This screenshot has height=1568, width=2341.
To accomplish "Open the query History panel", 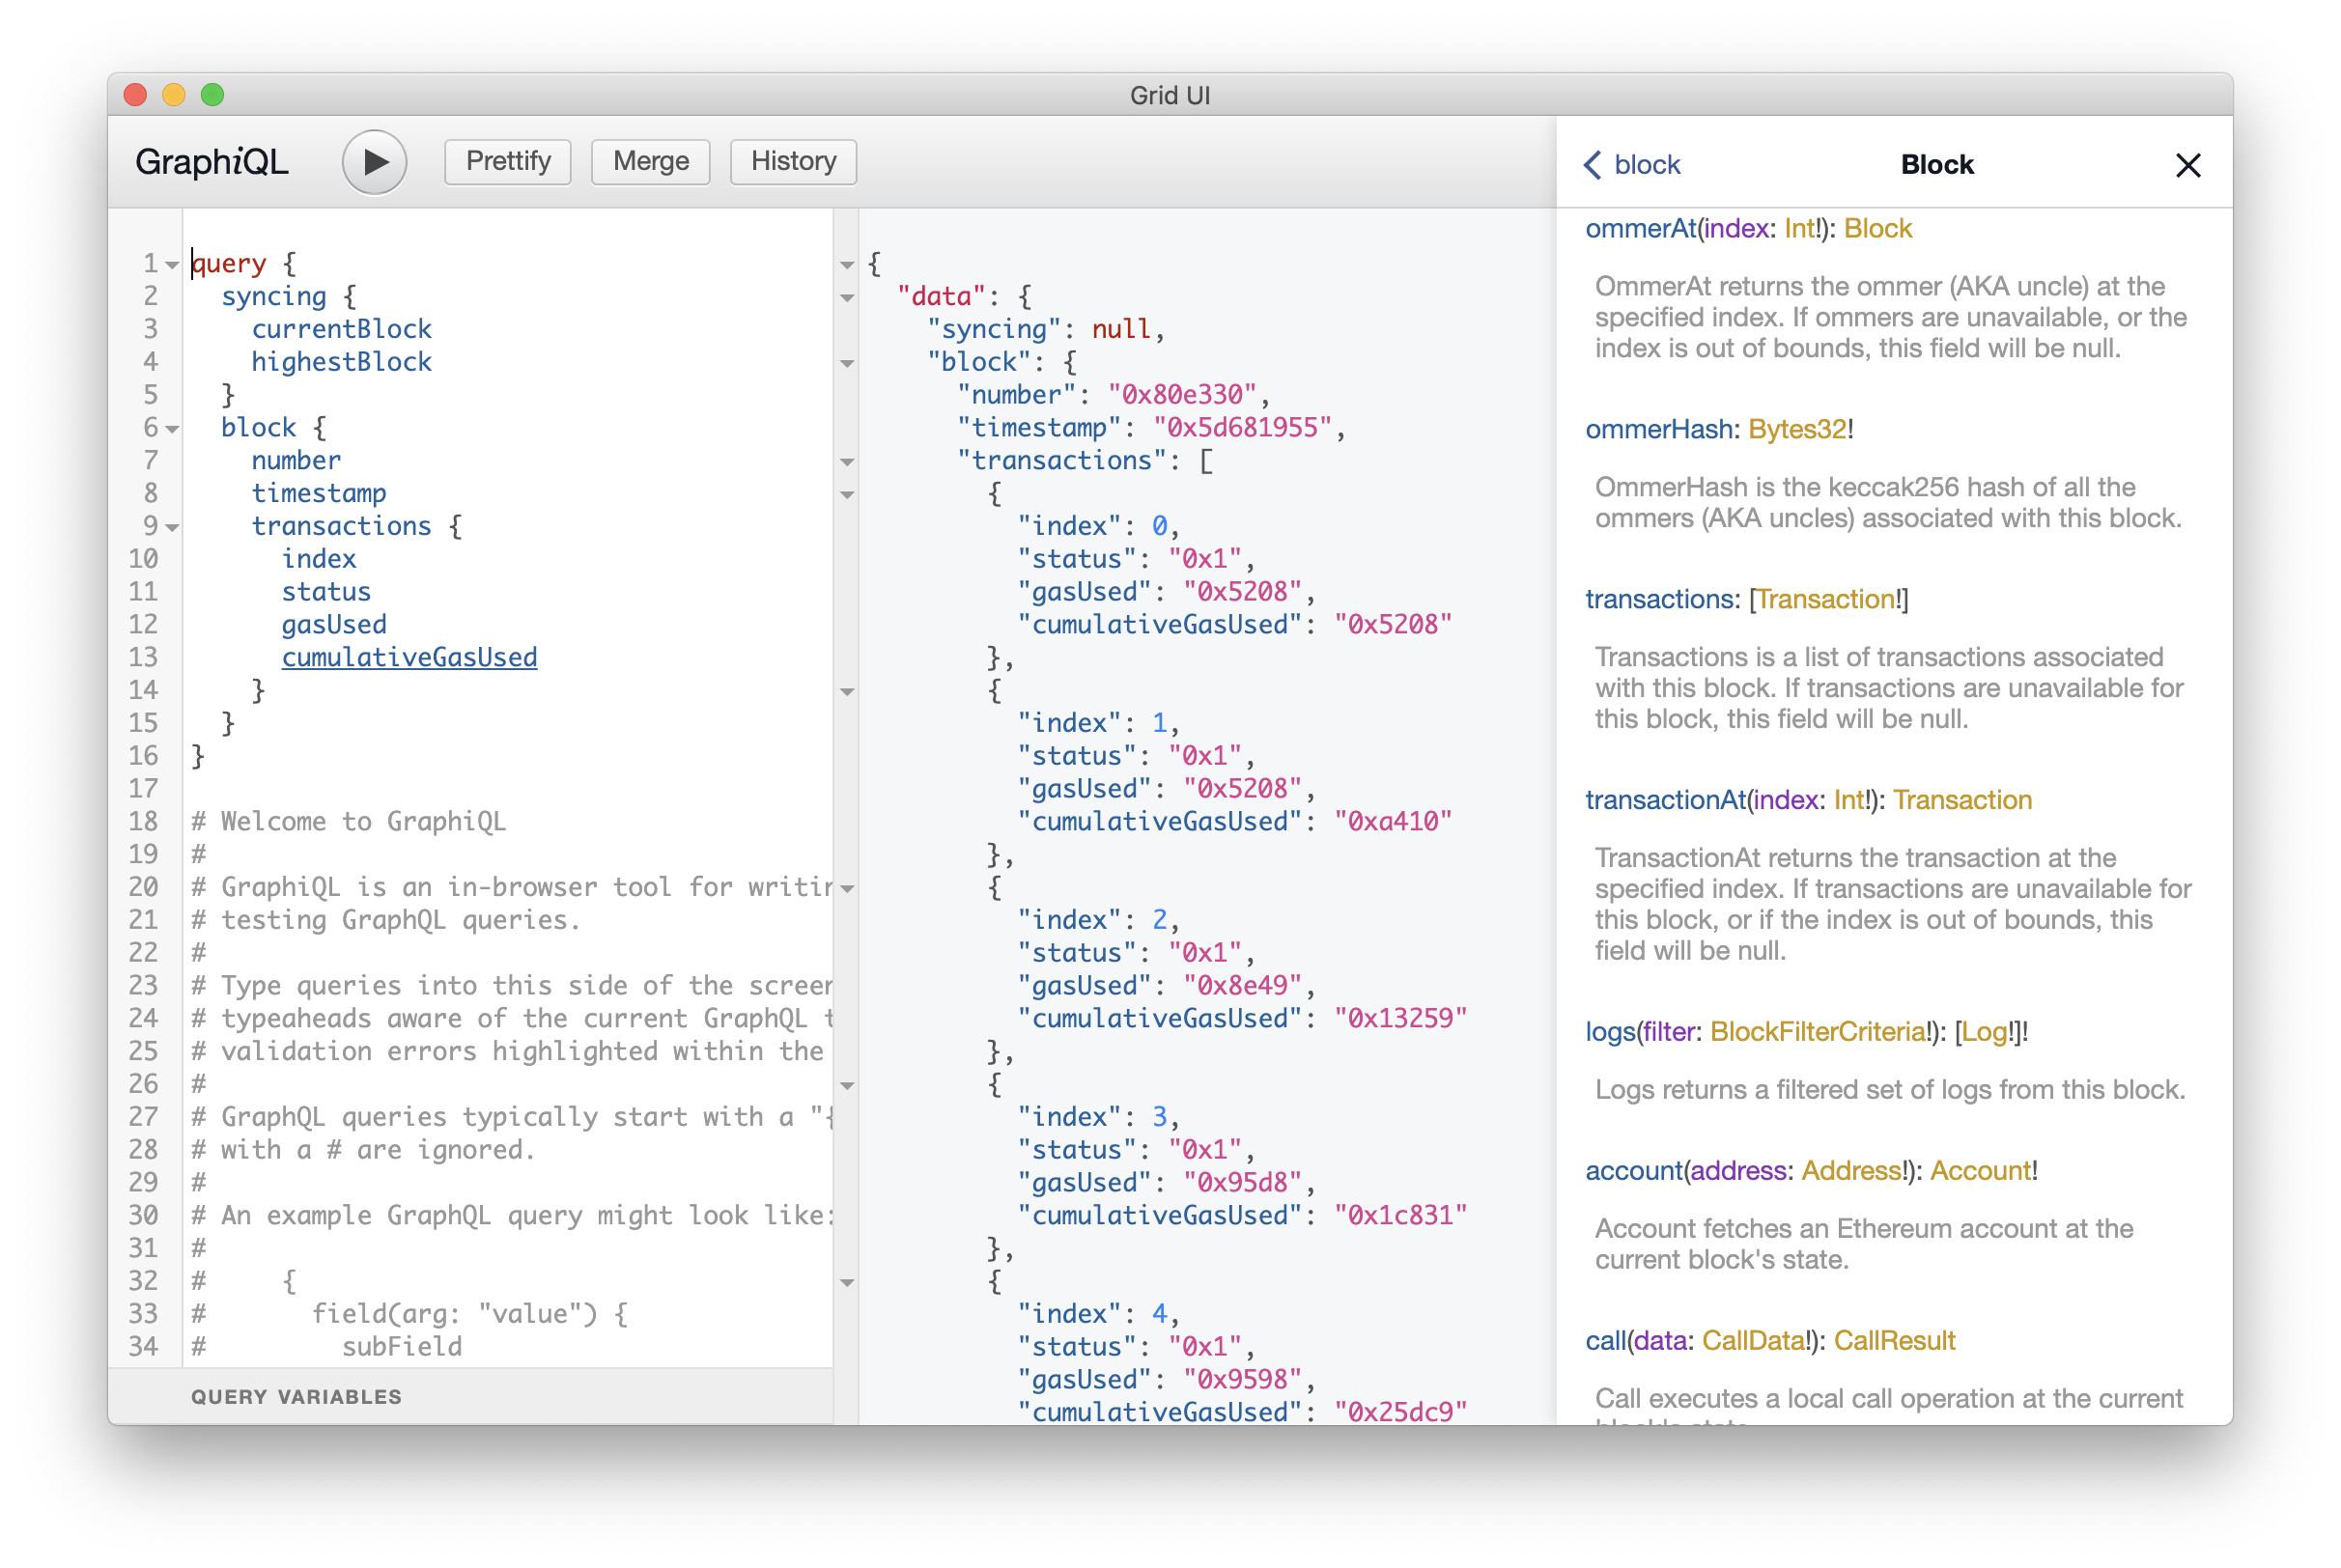I will (x=793, y=162).
